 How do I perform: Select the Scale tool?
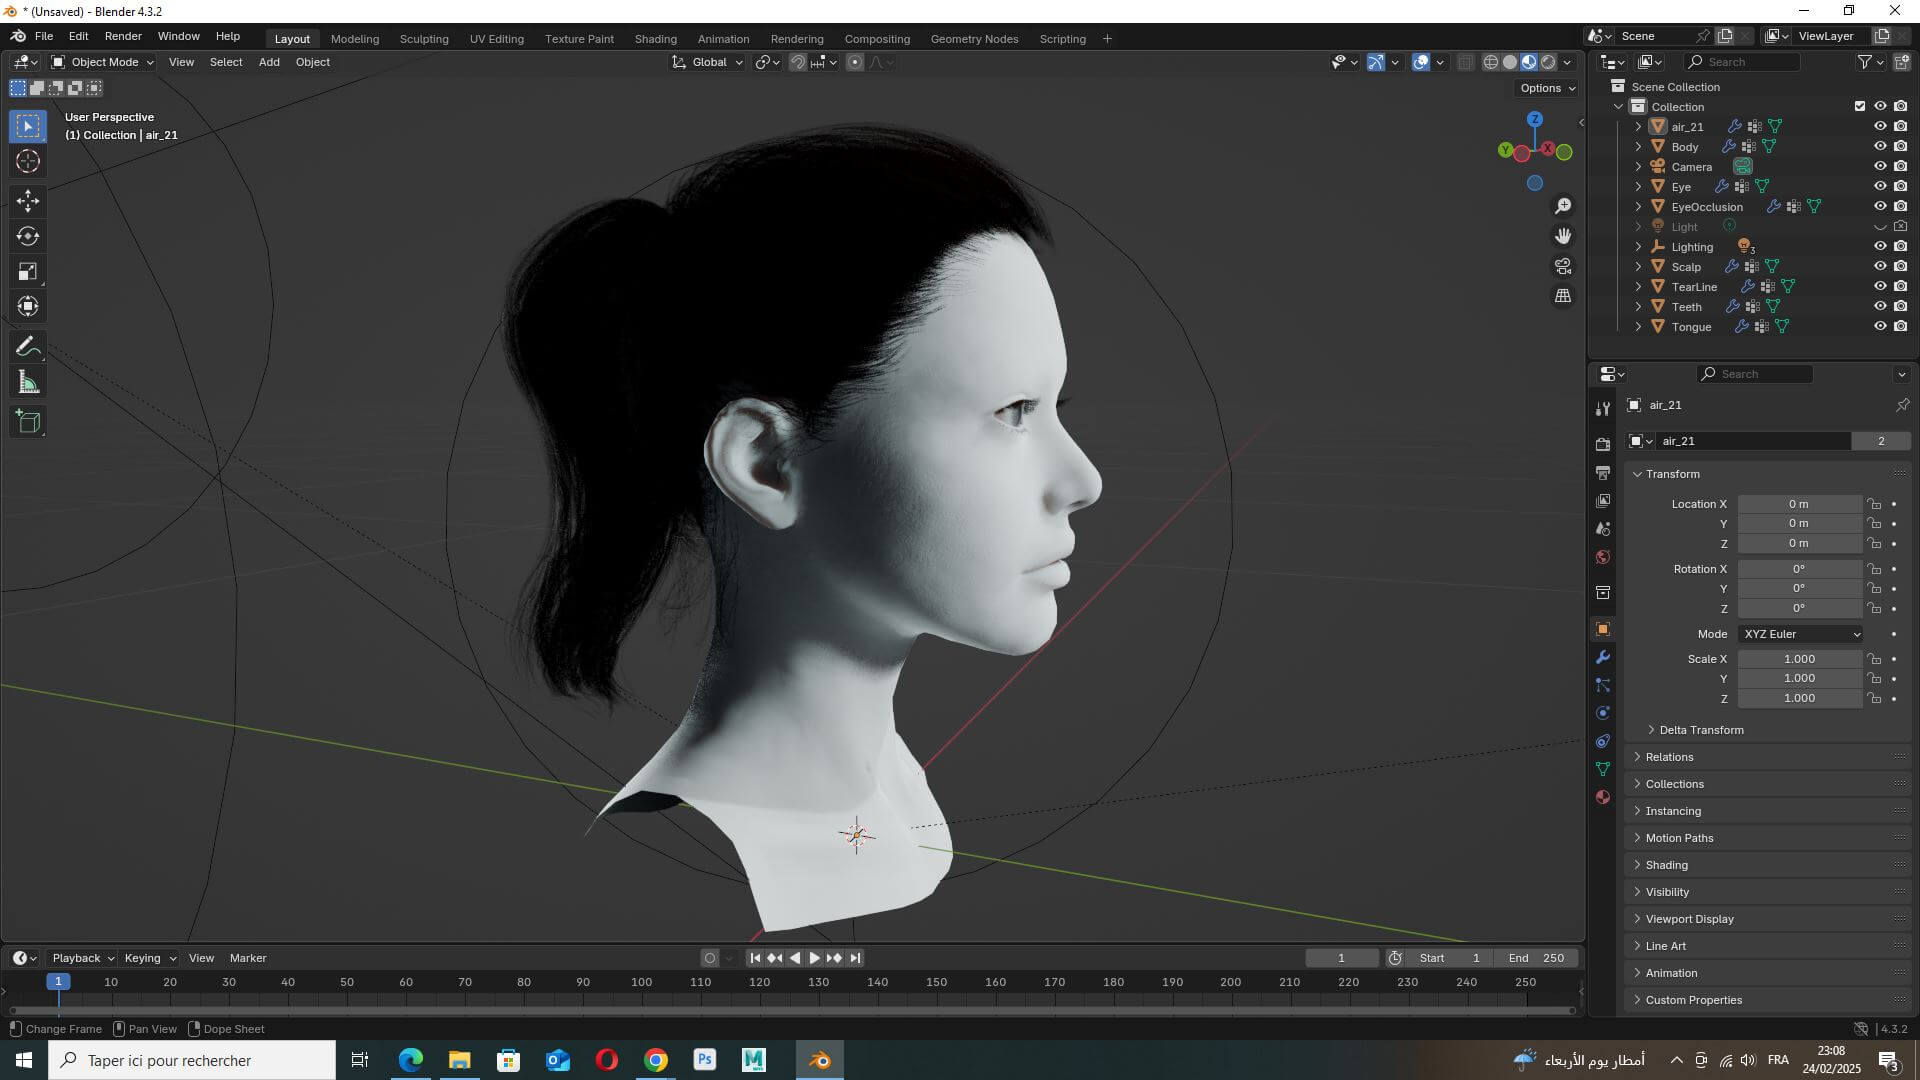[x=28, y=271]
